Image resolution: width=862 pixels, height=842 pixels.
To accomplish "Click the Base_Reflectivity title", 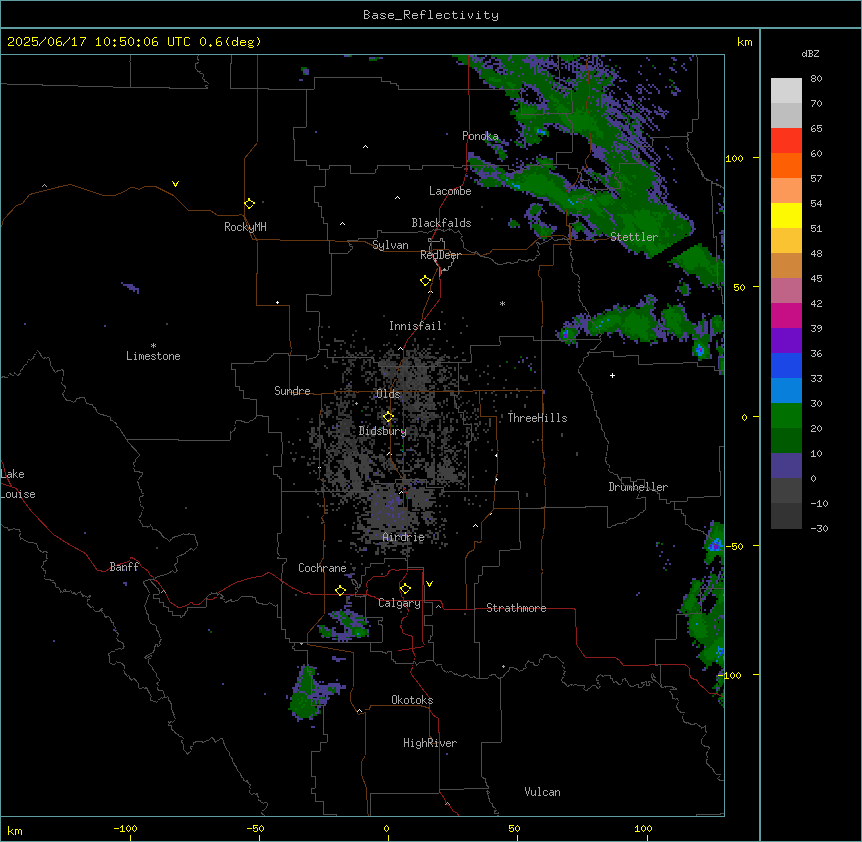I will pyautogui.click(x=431, y=15).
